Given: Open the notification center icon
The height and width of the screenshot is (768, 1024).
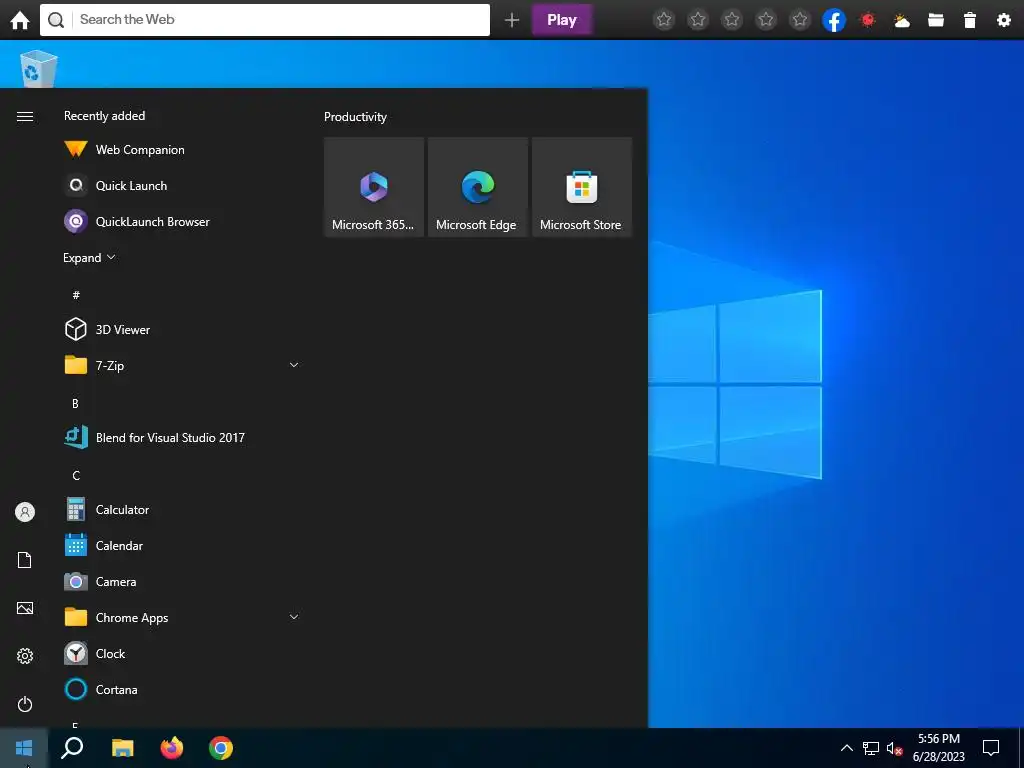Looking at the screenshot, I should point(991,748).
